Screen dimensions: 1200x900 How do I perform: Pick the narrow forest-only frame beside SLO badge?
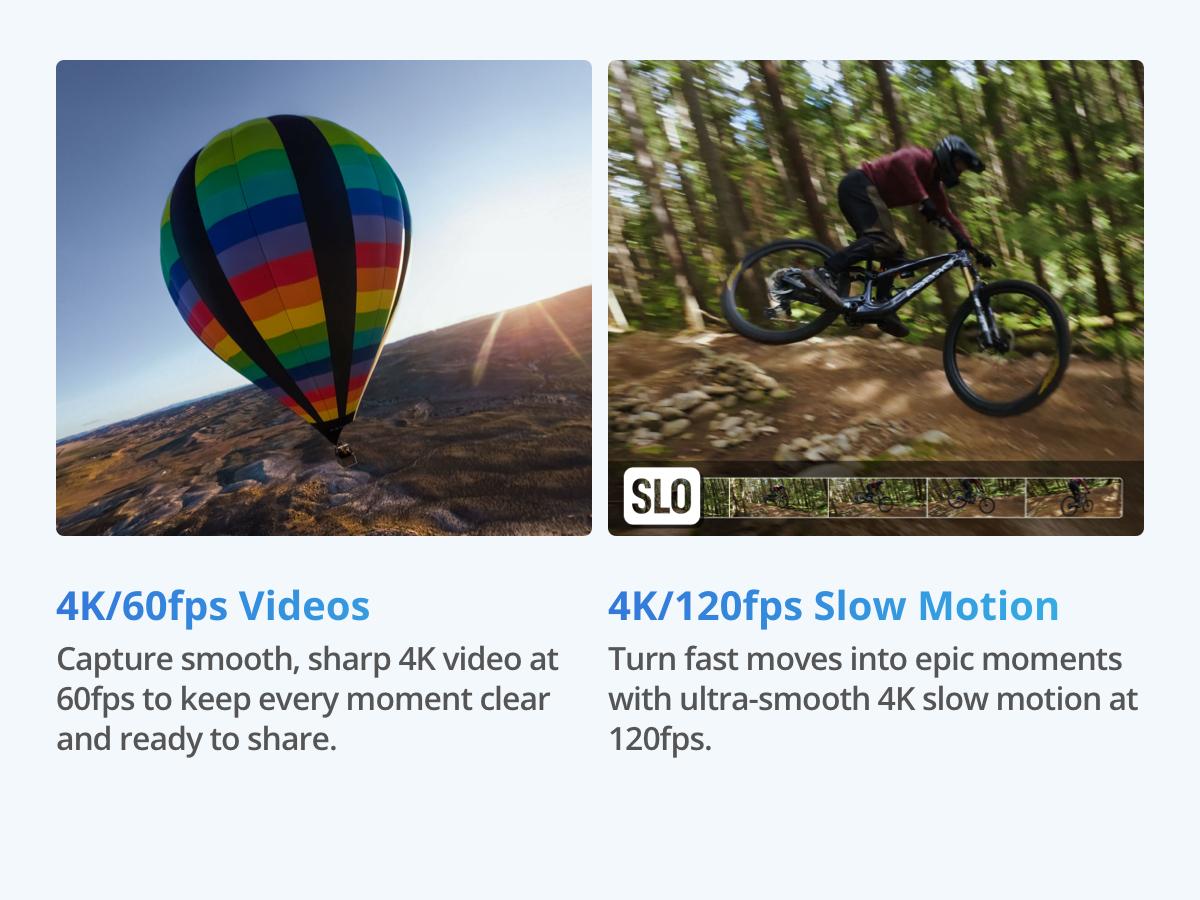pyautogui.click(x=717, y=497)
